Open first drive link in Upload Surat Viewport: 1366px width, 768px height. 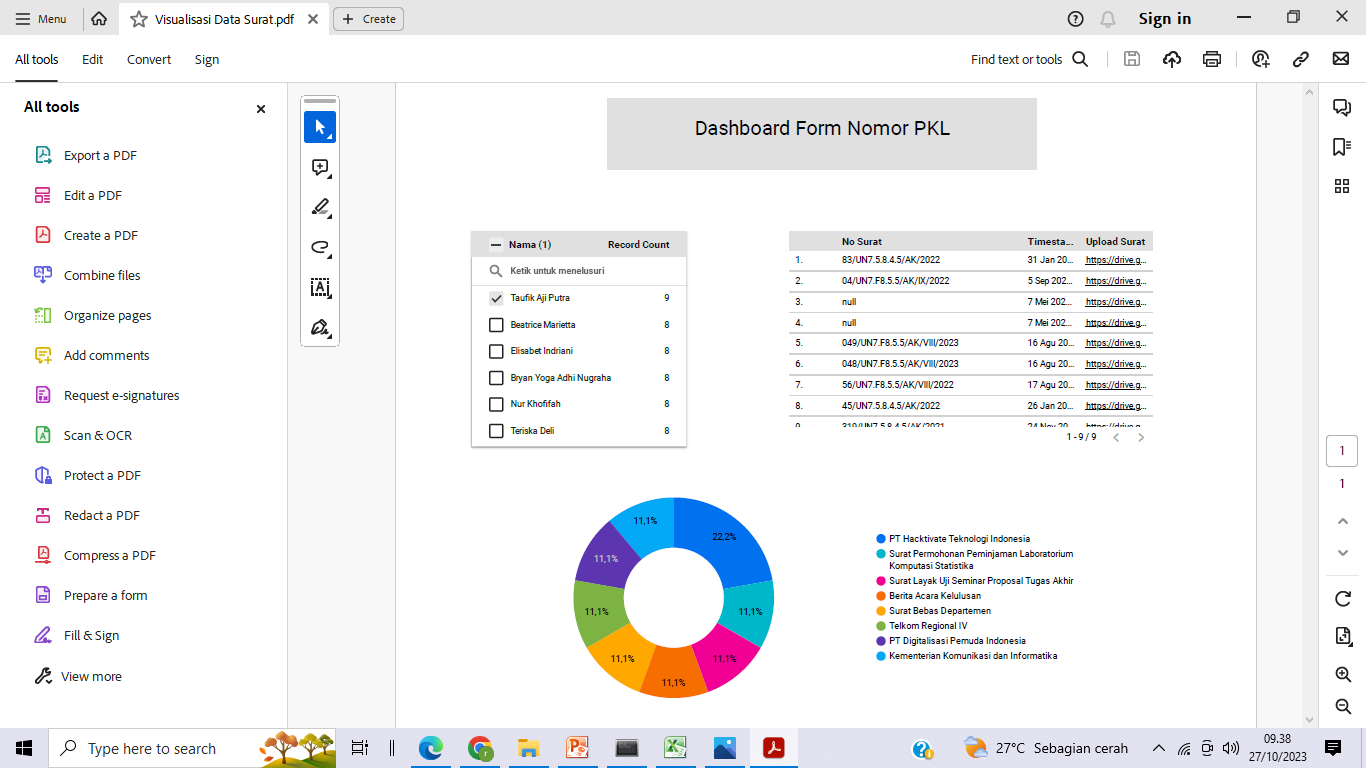pos(1116,260)
